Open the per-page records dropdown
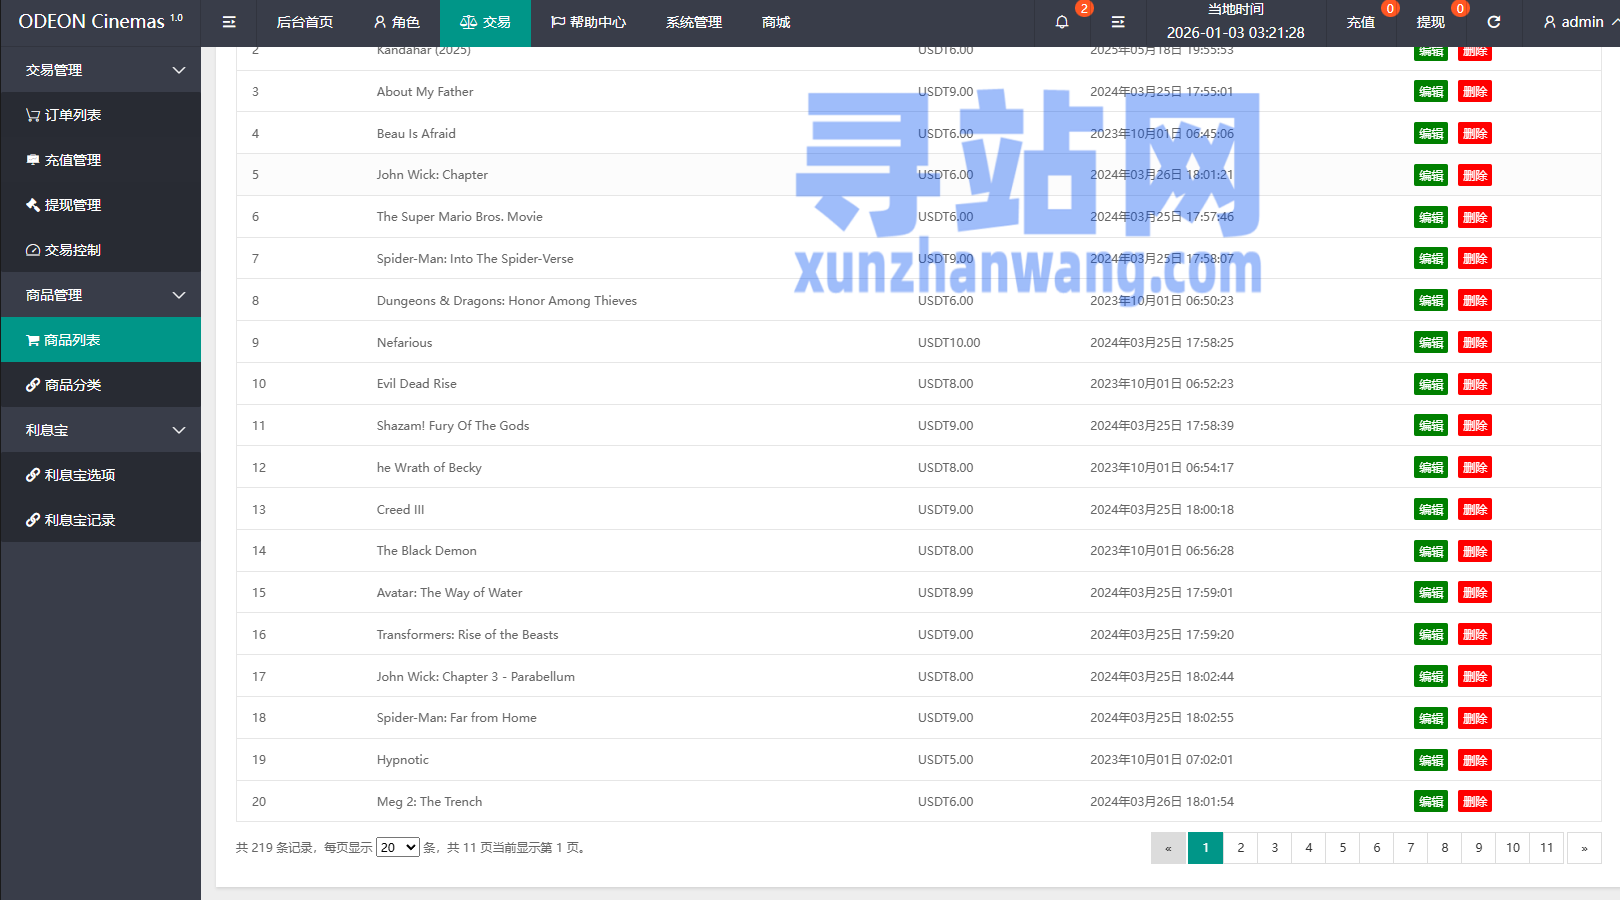Screen dimensions: 1620x900 (397, 847)
